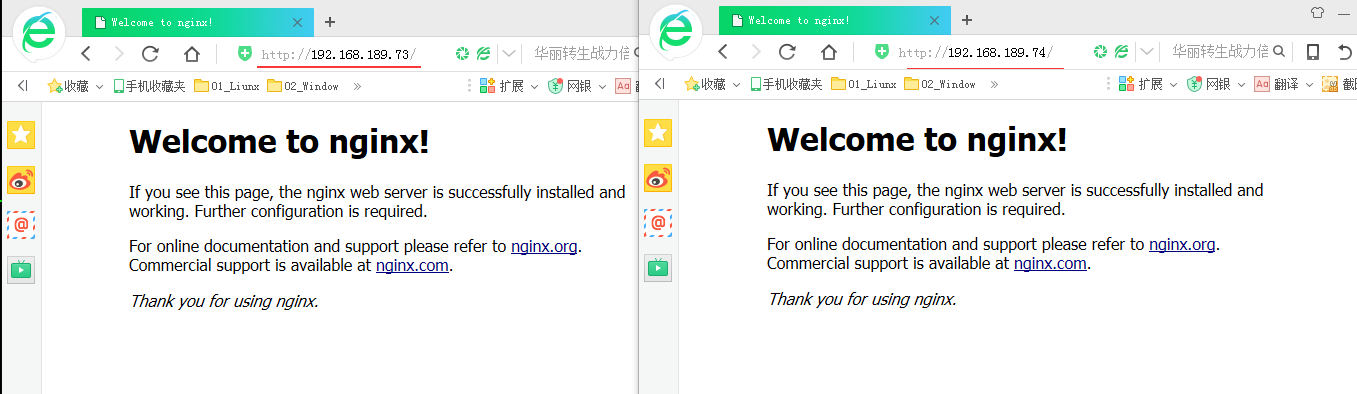1357x394 pixels.
Task: Go forward in the left browser window
Action: pyautogui.click(x=119, y=54)
